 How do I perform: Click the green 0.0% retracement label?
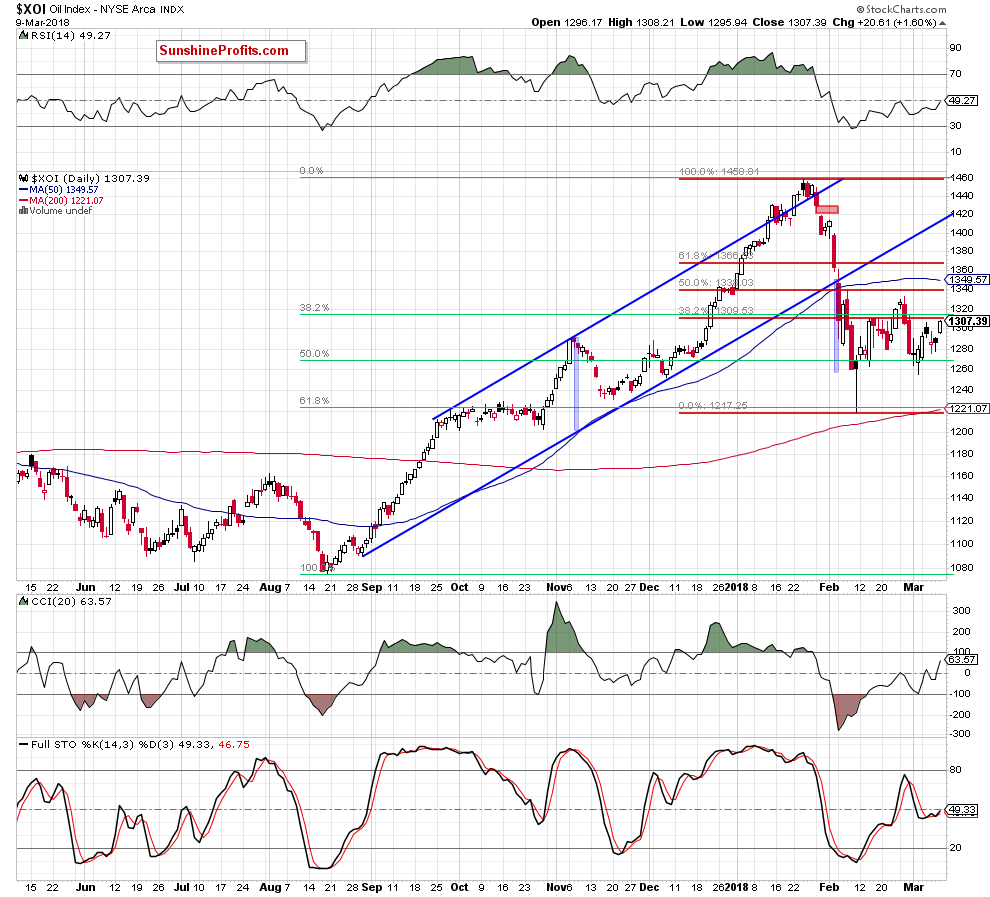[311, 170]
